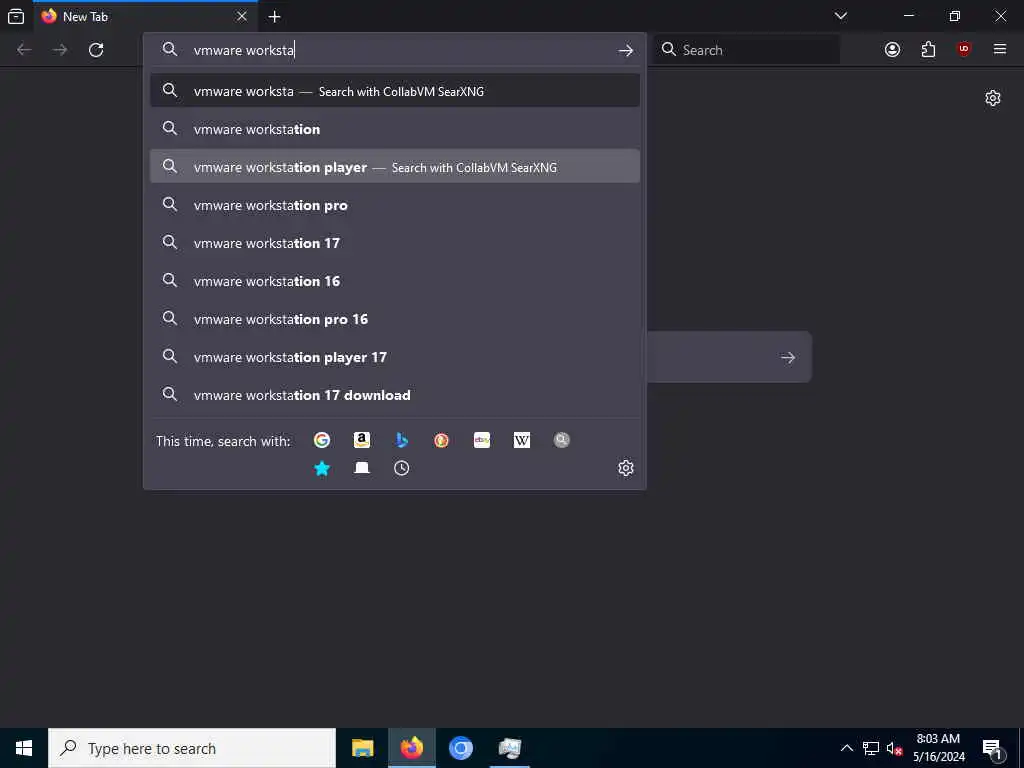Viewport: 1024px width, 768px height.
Task: Click the New Tab page search arrow
Action: click(788, 357)
